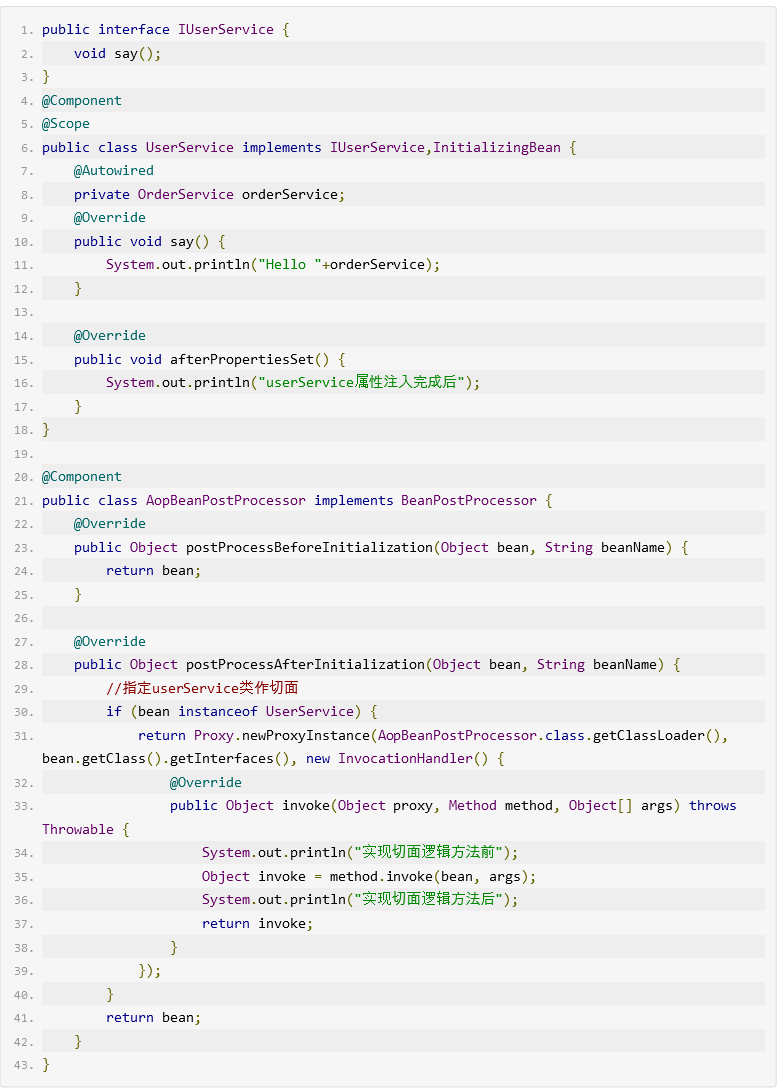Screen dimensions: 783x1091
Task: Click the "void say();" line
Action: pos(118,54)
